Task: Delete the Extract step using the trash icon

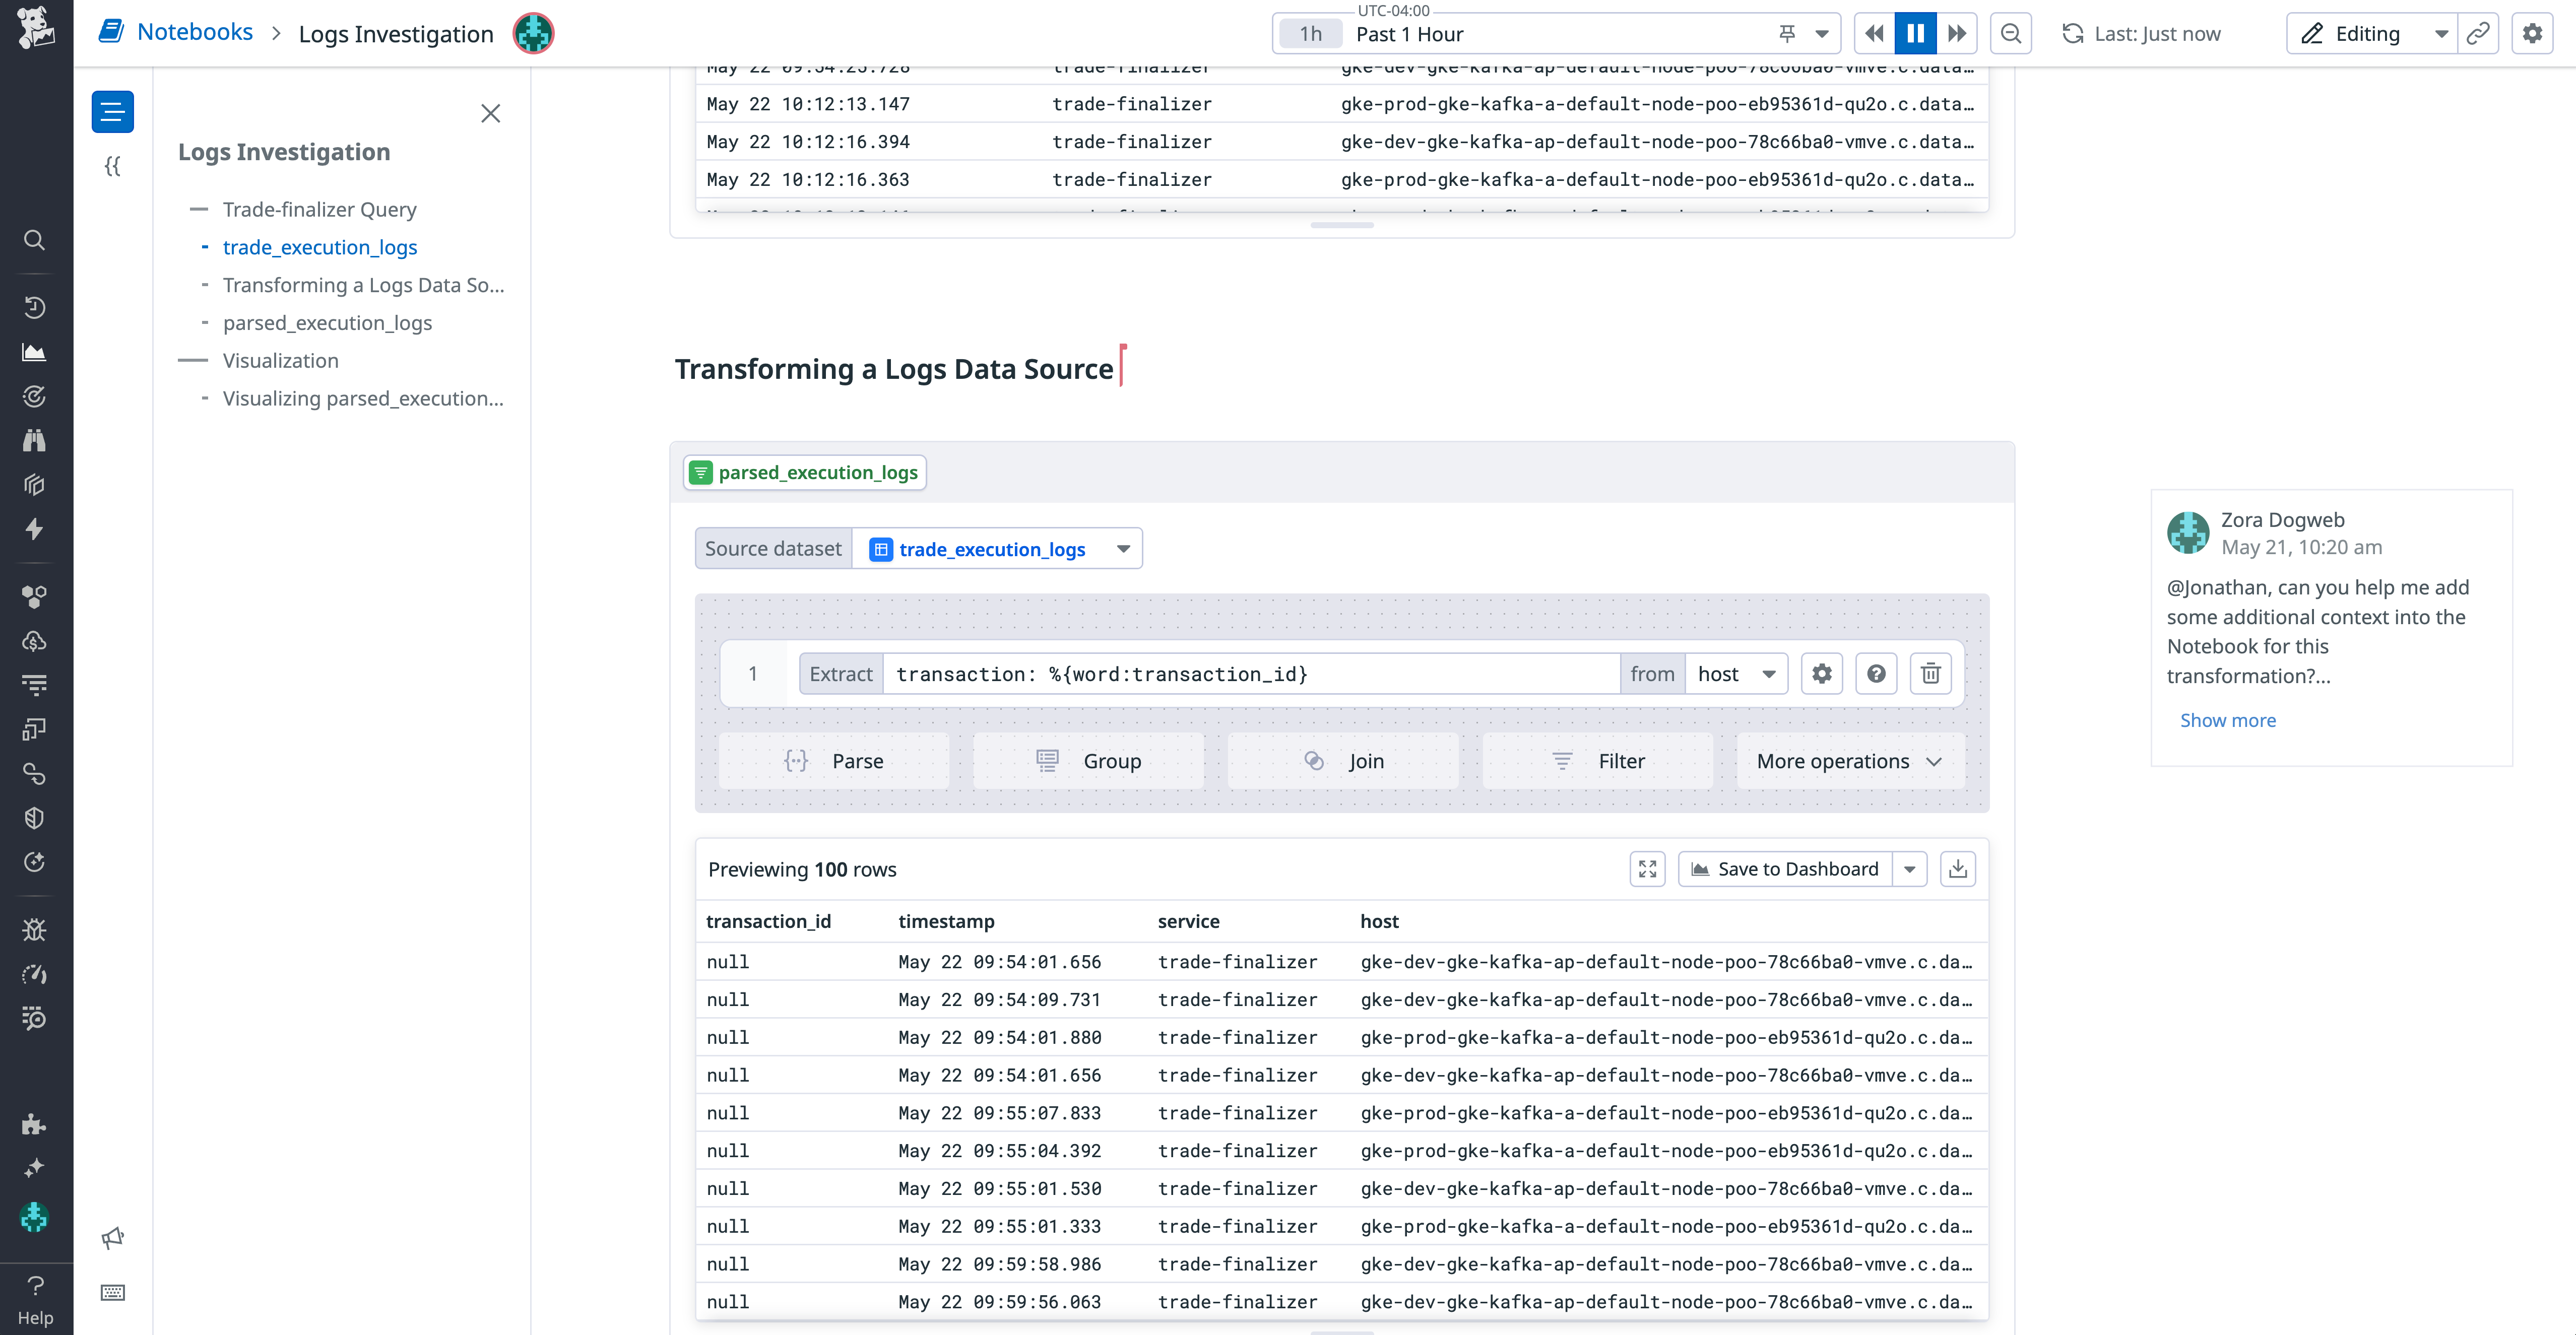Action: click(x=1930, y=673)
